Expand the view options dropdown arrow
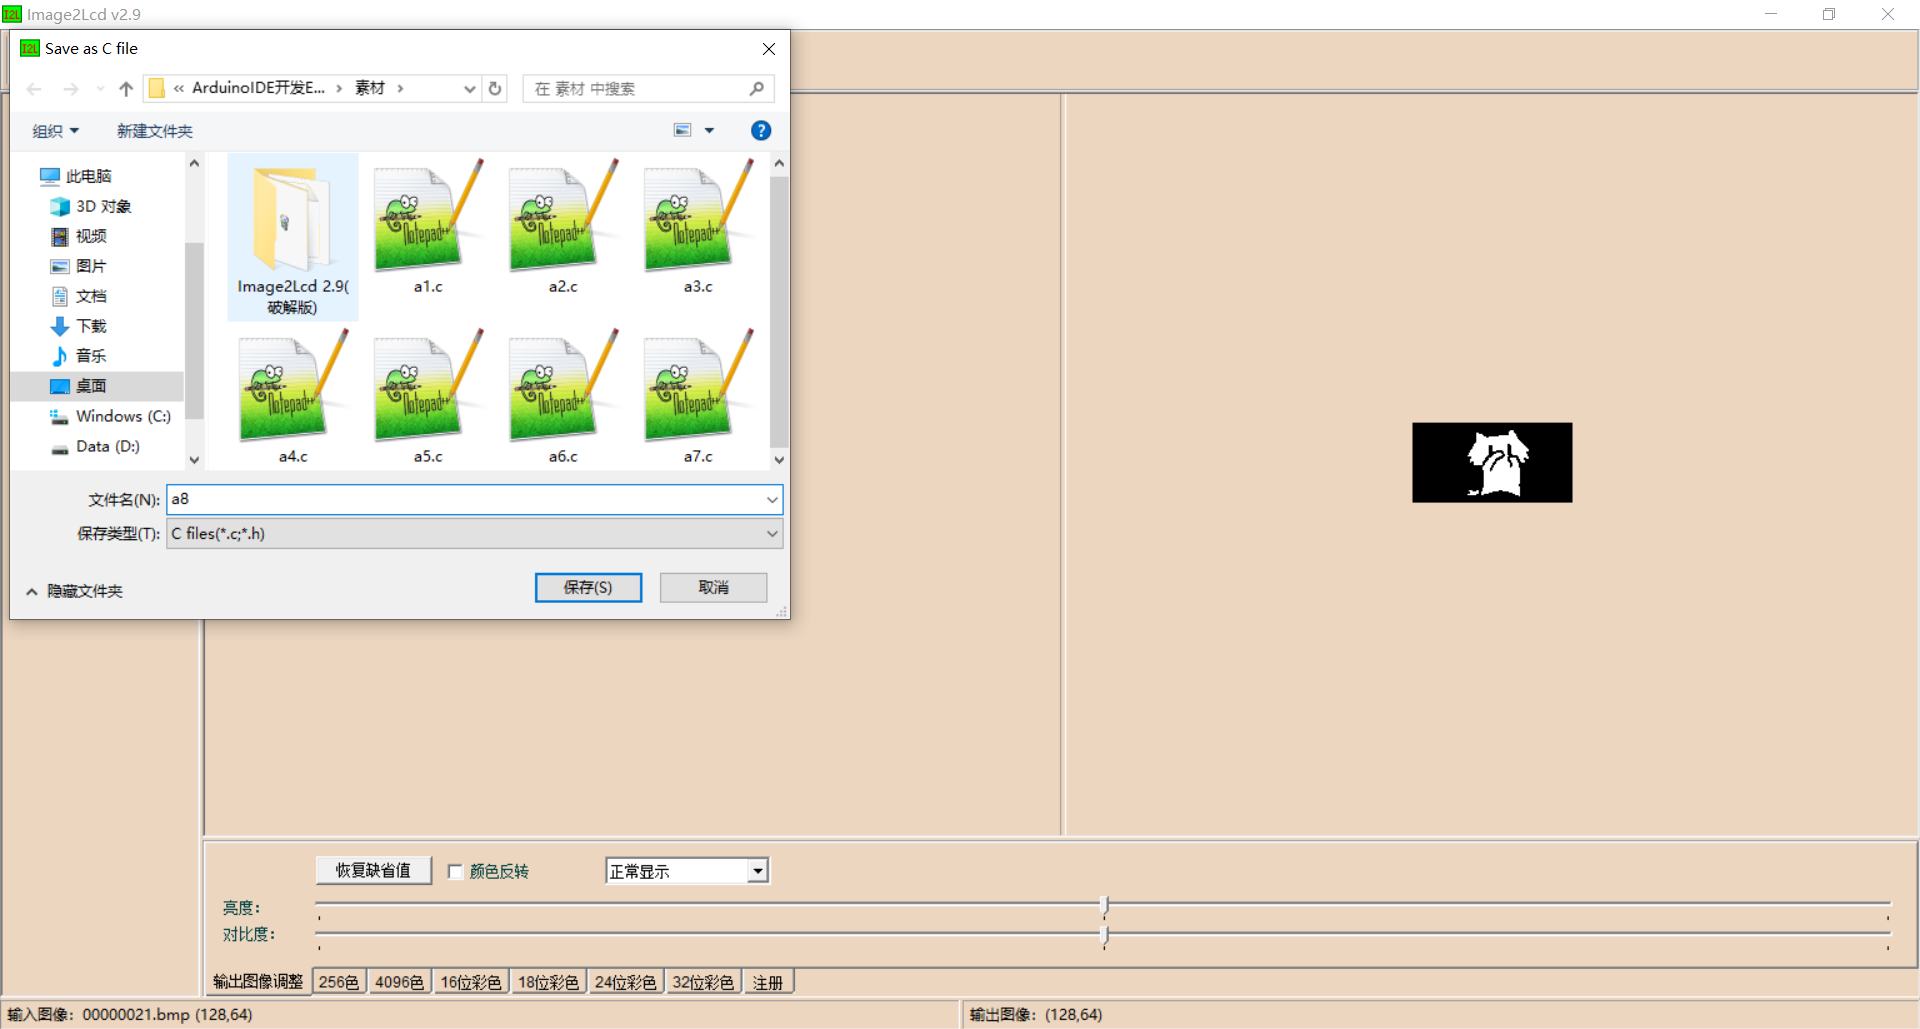 [x=709, y=130]
